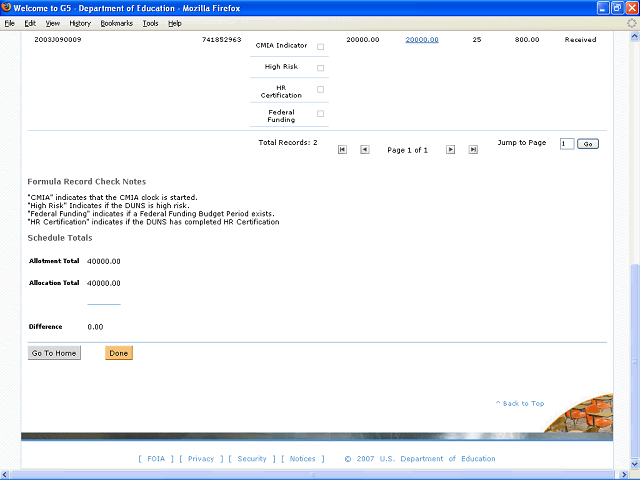Click the Page 1 of 1 text

[x=407, y=150]
